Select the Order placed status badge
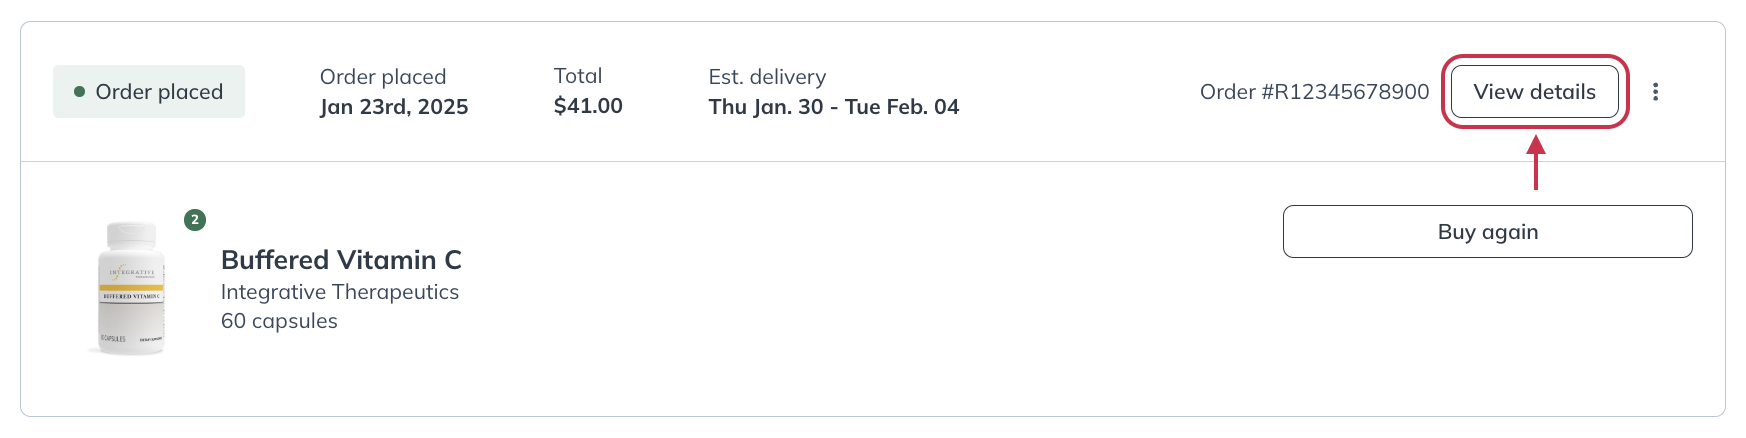This screenshot has height=438, width=1746. tap(149, 92)
